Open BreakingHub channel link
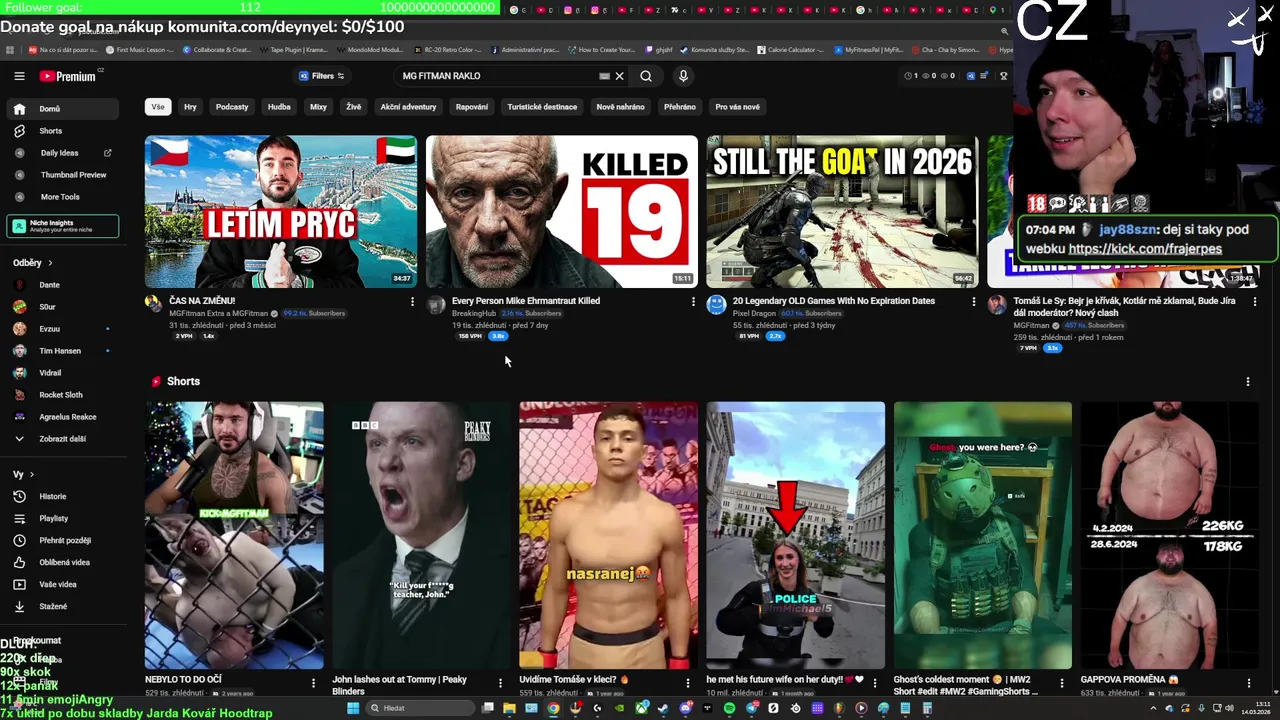Image resolution: width=1280 pixels, height=720 pixels. (x=474, y=313)
